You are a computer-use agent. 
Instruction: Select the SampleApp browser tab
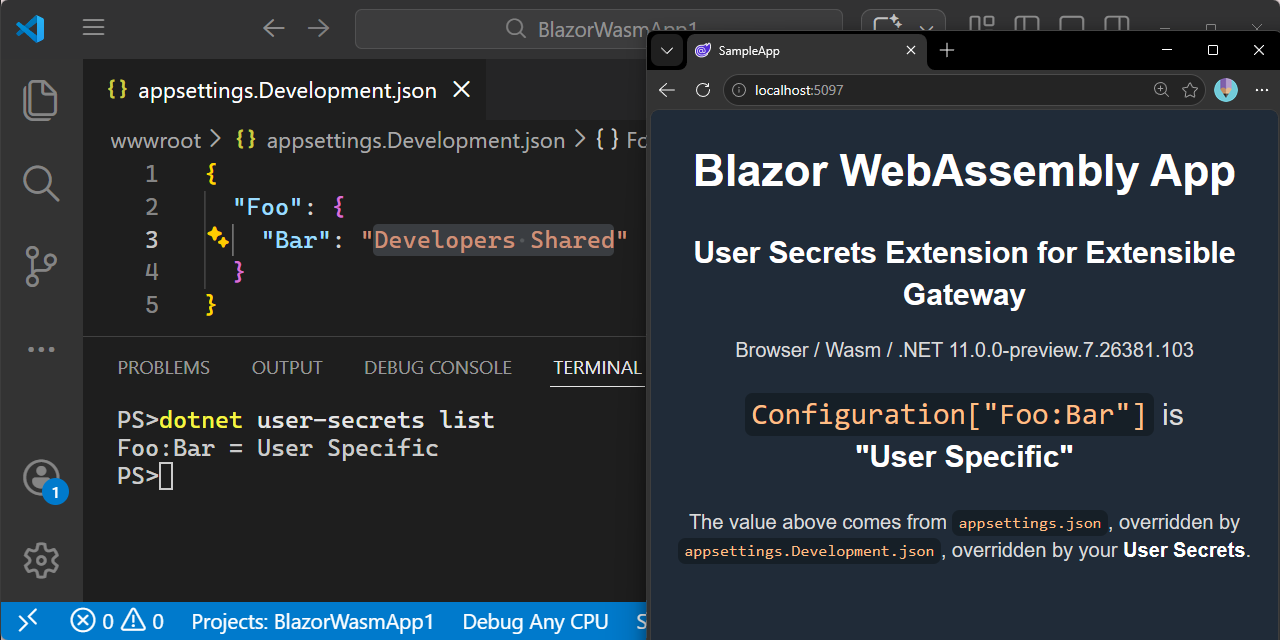[x=806, y=50]
